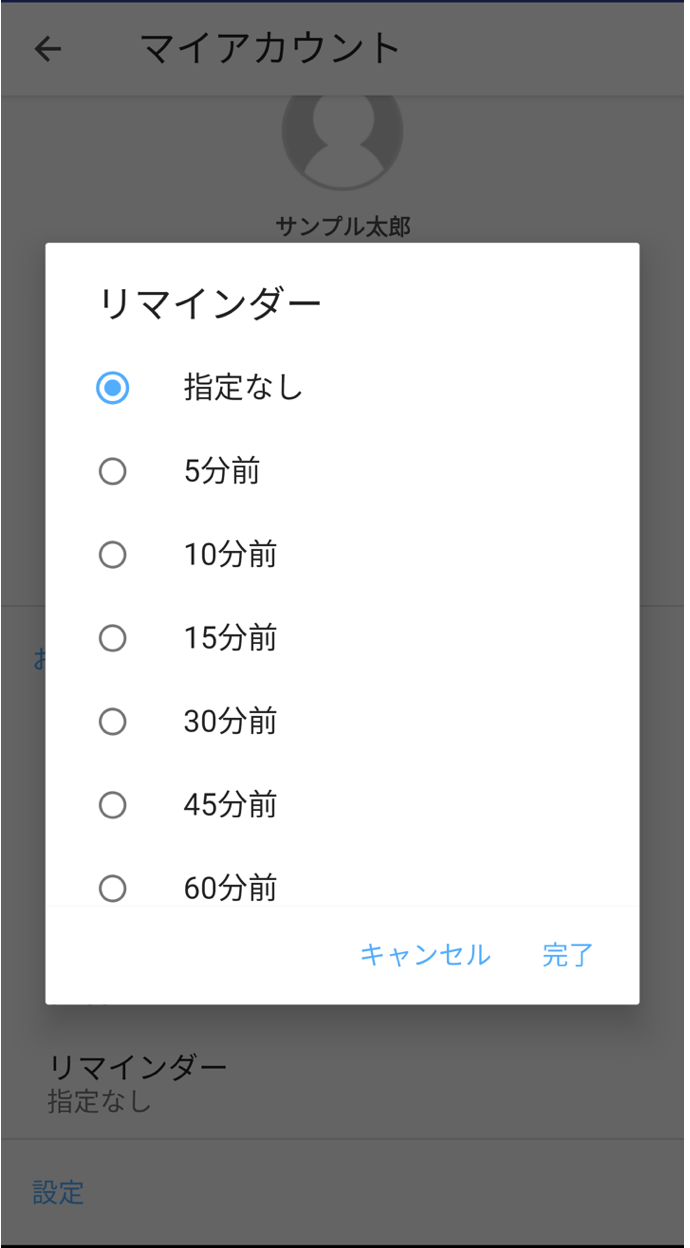Choose the 5分前 reminder option
This screenshot has height=1248, width=690.
(112, 472)
